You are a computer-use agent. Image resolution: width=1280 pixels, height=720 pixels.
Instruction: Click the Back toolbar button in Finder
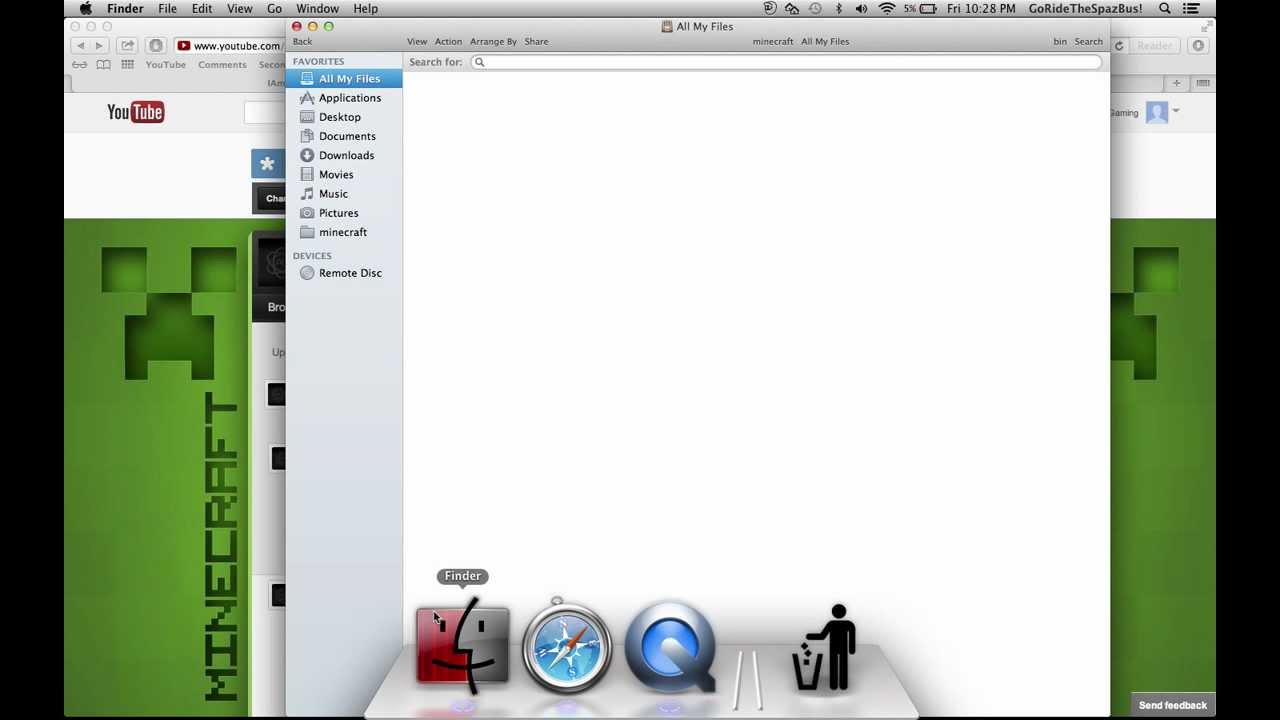(x=302, y=42)
